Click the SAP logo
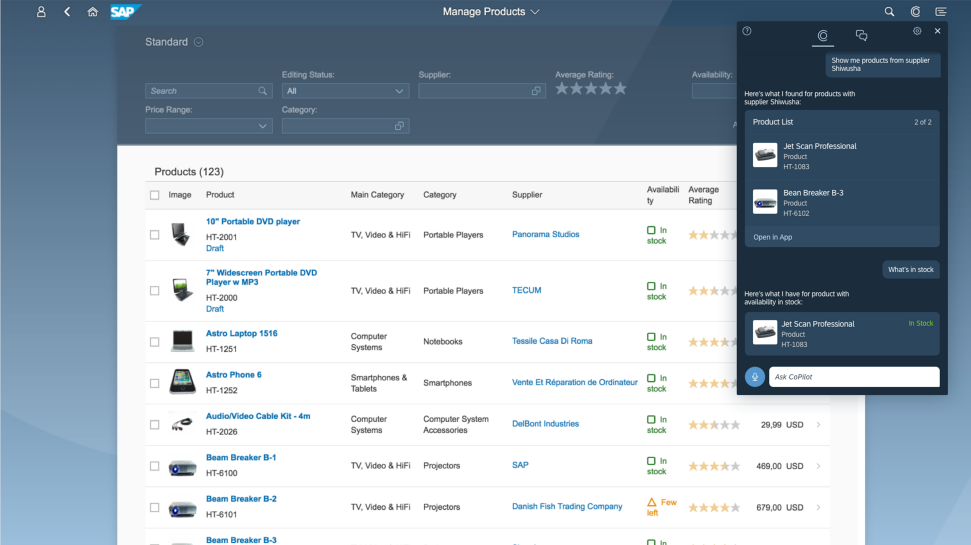The image size is (971, 545). point(125,12)
